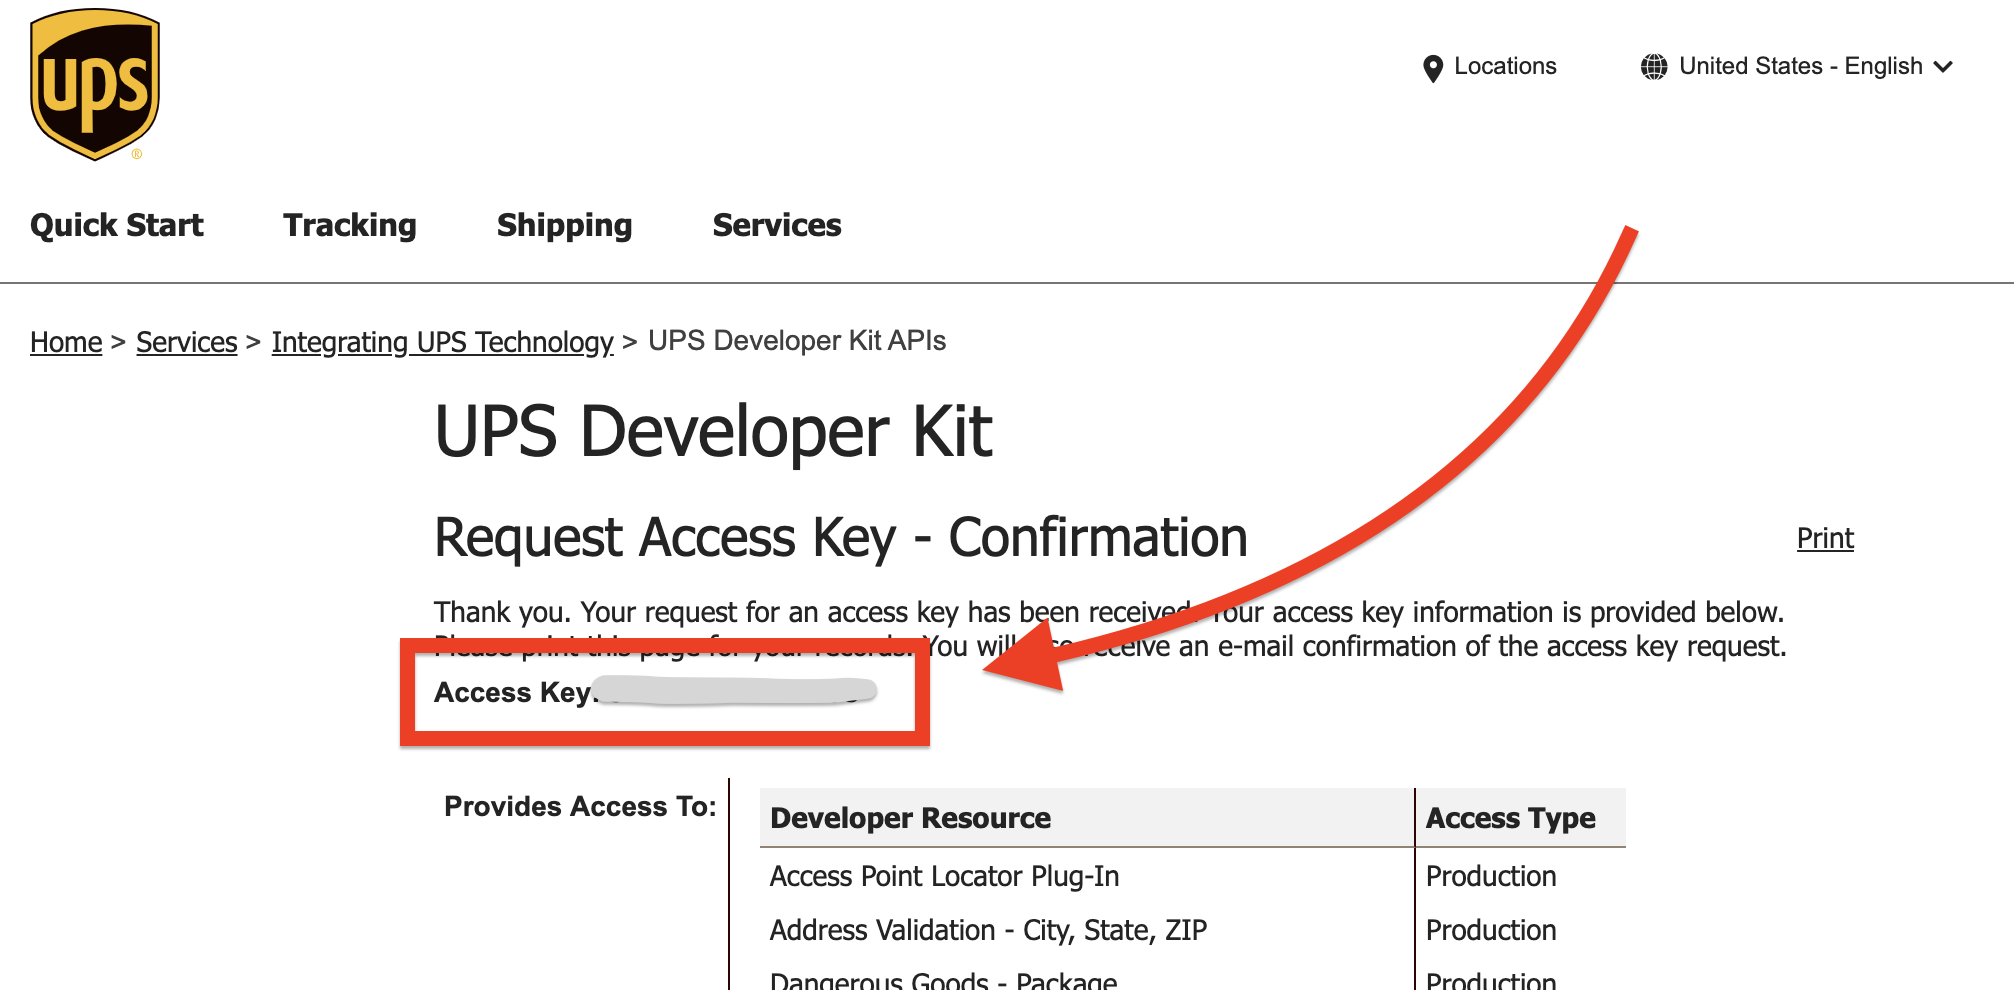This screenshot has height=990, width=2014.
Task: Go to Home breadcrumb link
Action: pyautogui.click(x=66, y=342)
